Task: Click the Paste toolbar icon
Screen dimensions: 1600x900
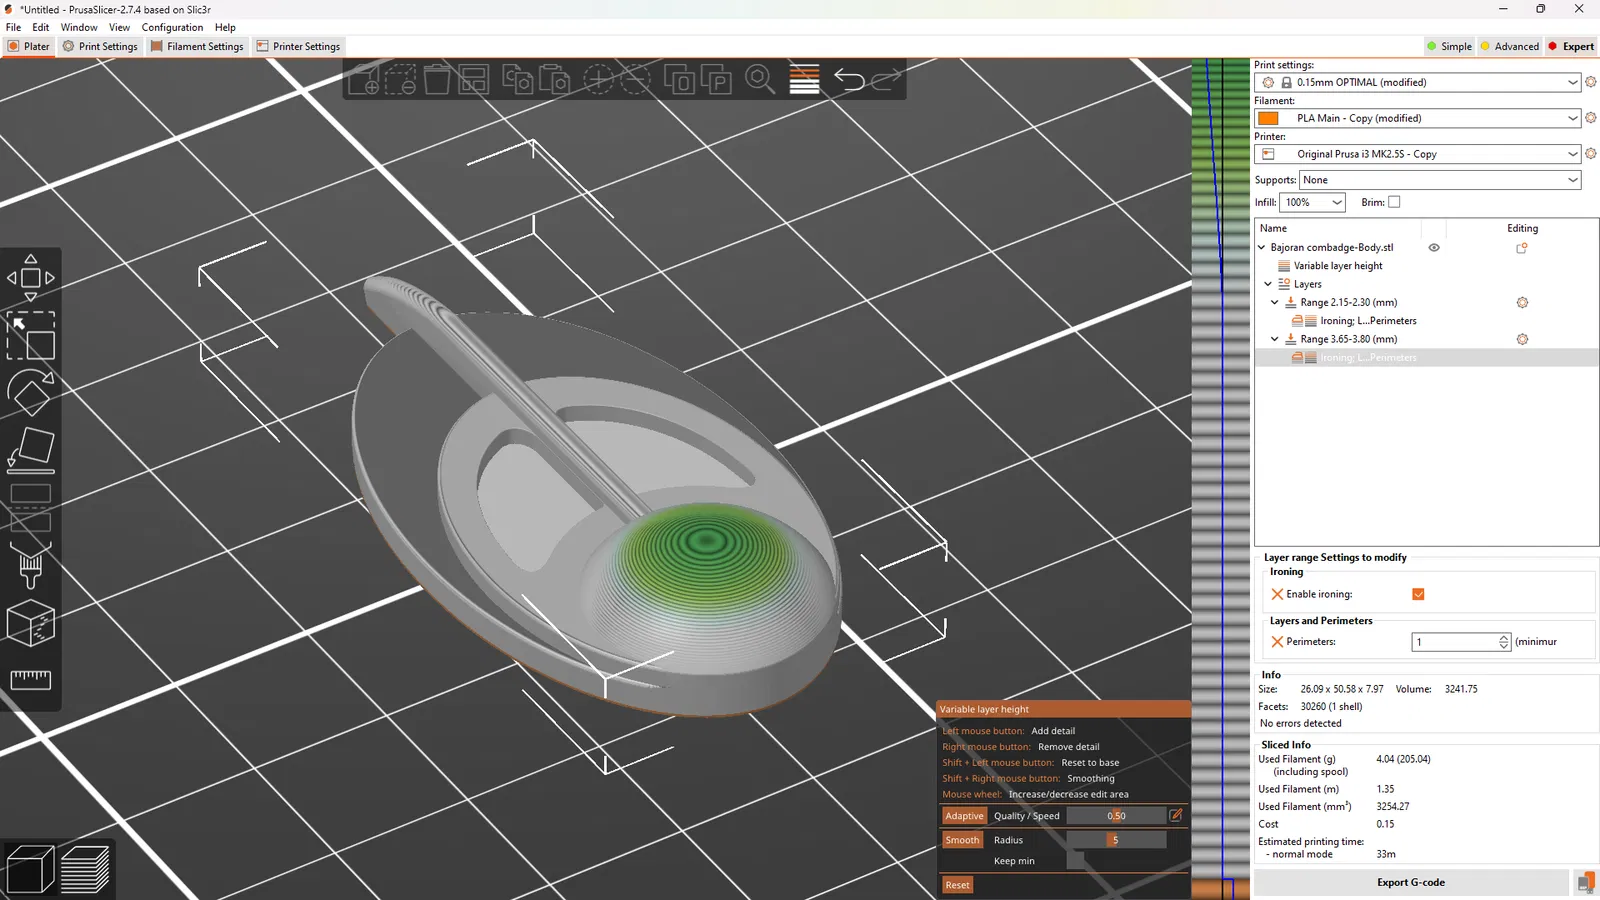Action: 554,79
